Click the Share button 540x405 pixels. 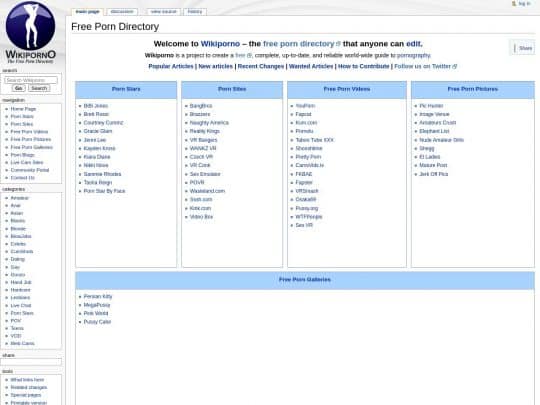coord(523,48)
